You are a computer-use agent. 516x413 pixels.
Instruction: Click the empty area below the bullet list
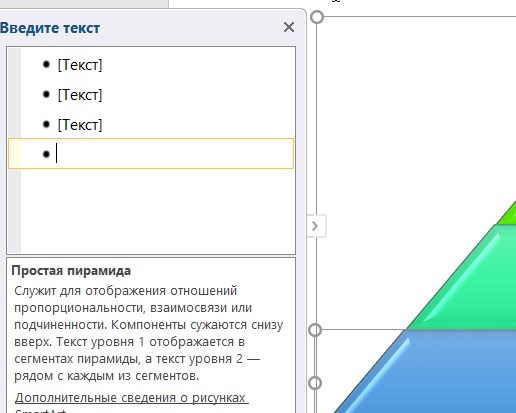[x=158, y=210]
